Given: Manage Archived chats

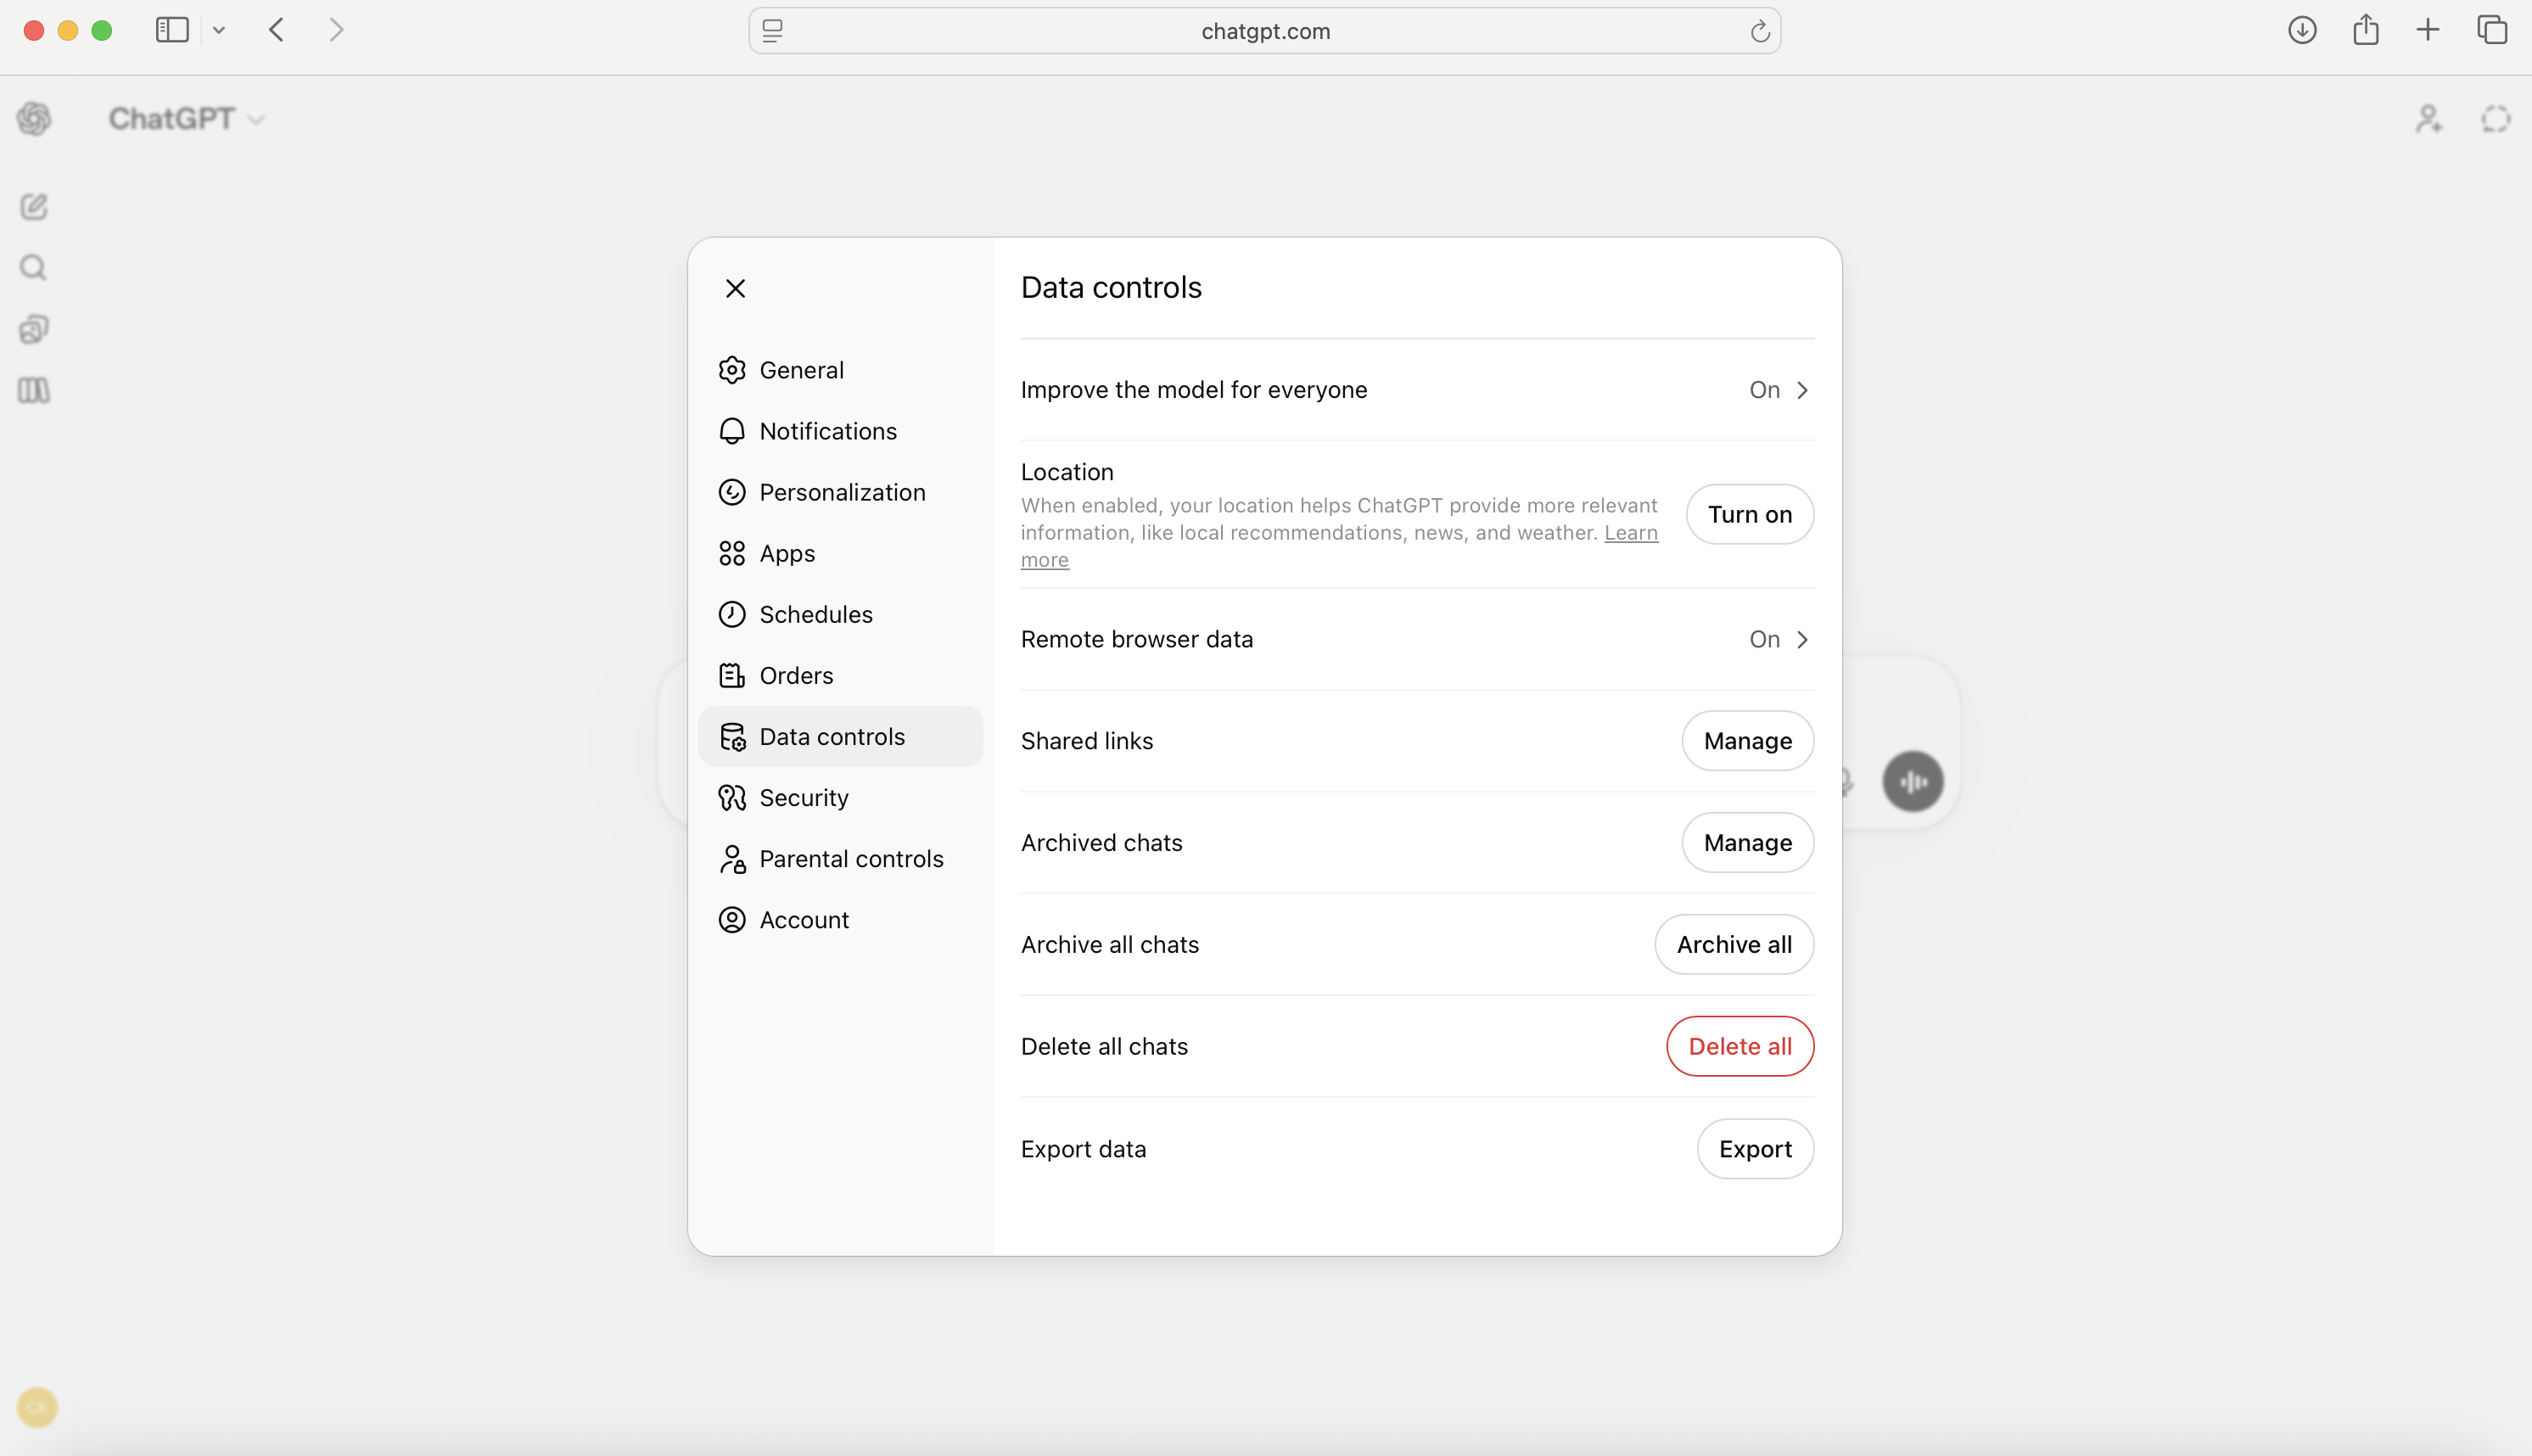Looking at the screenshot, I should pyautogui.click(x=1747, y=843).
